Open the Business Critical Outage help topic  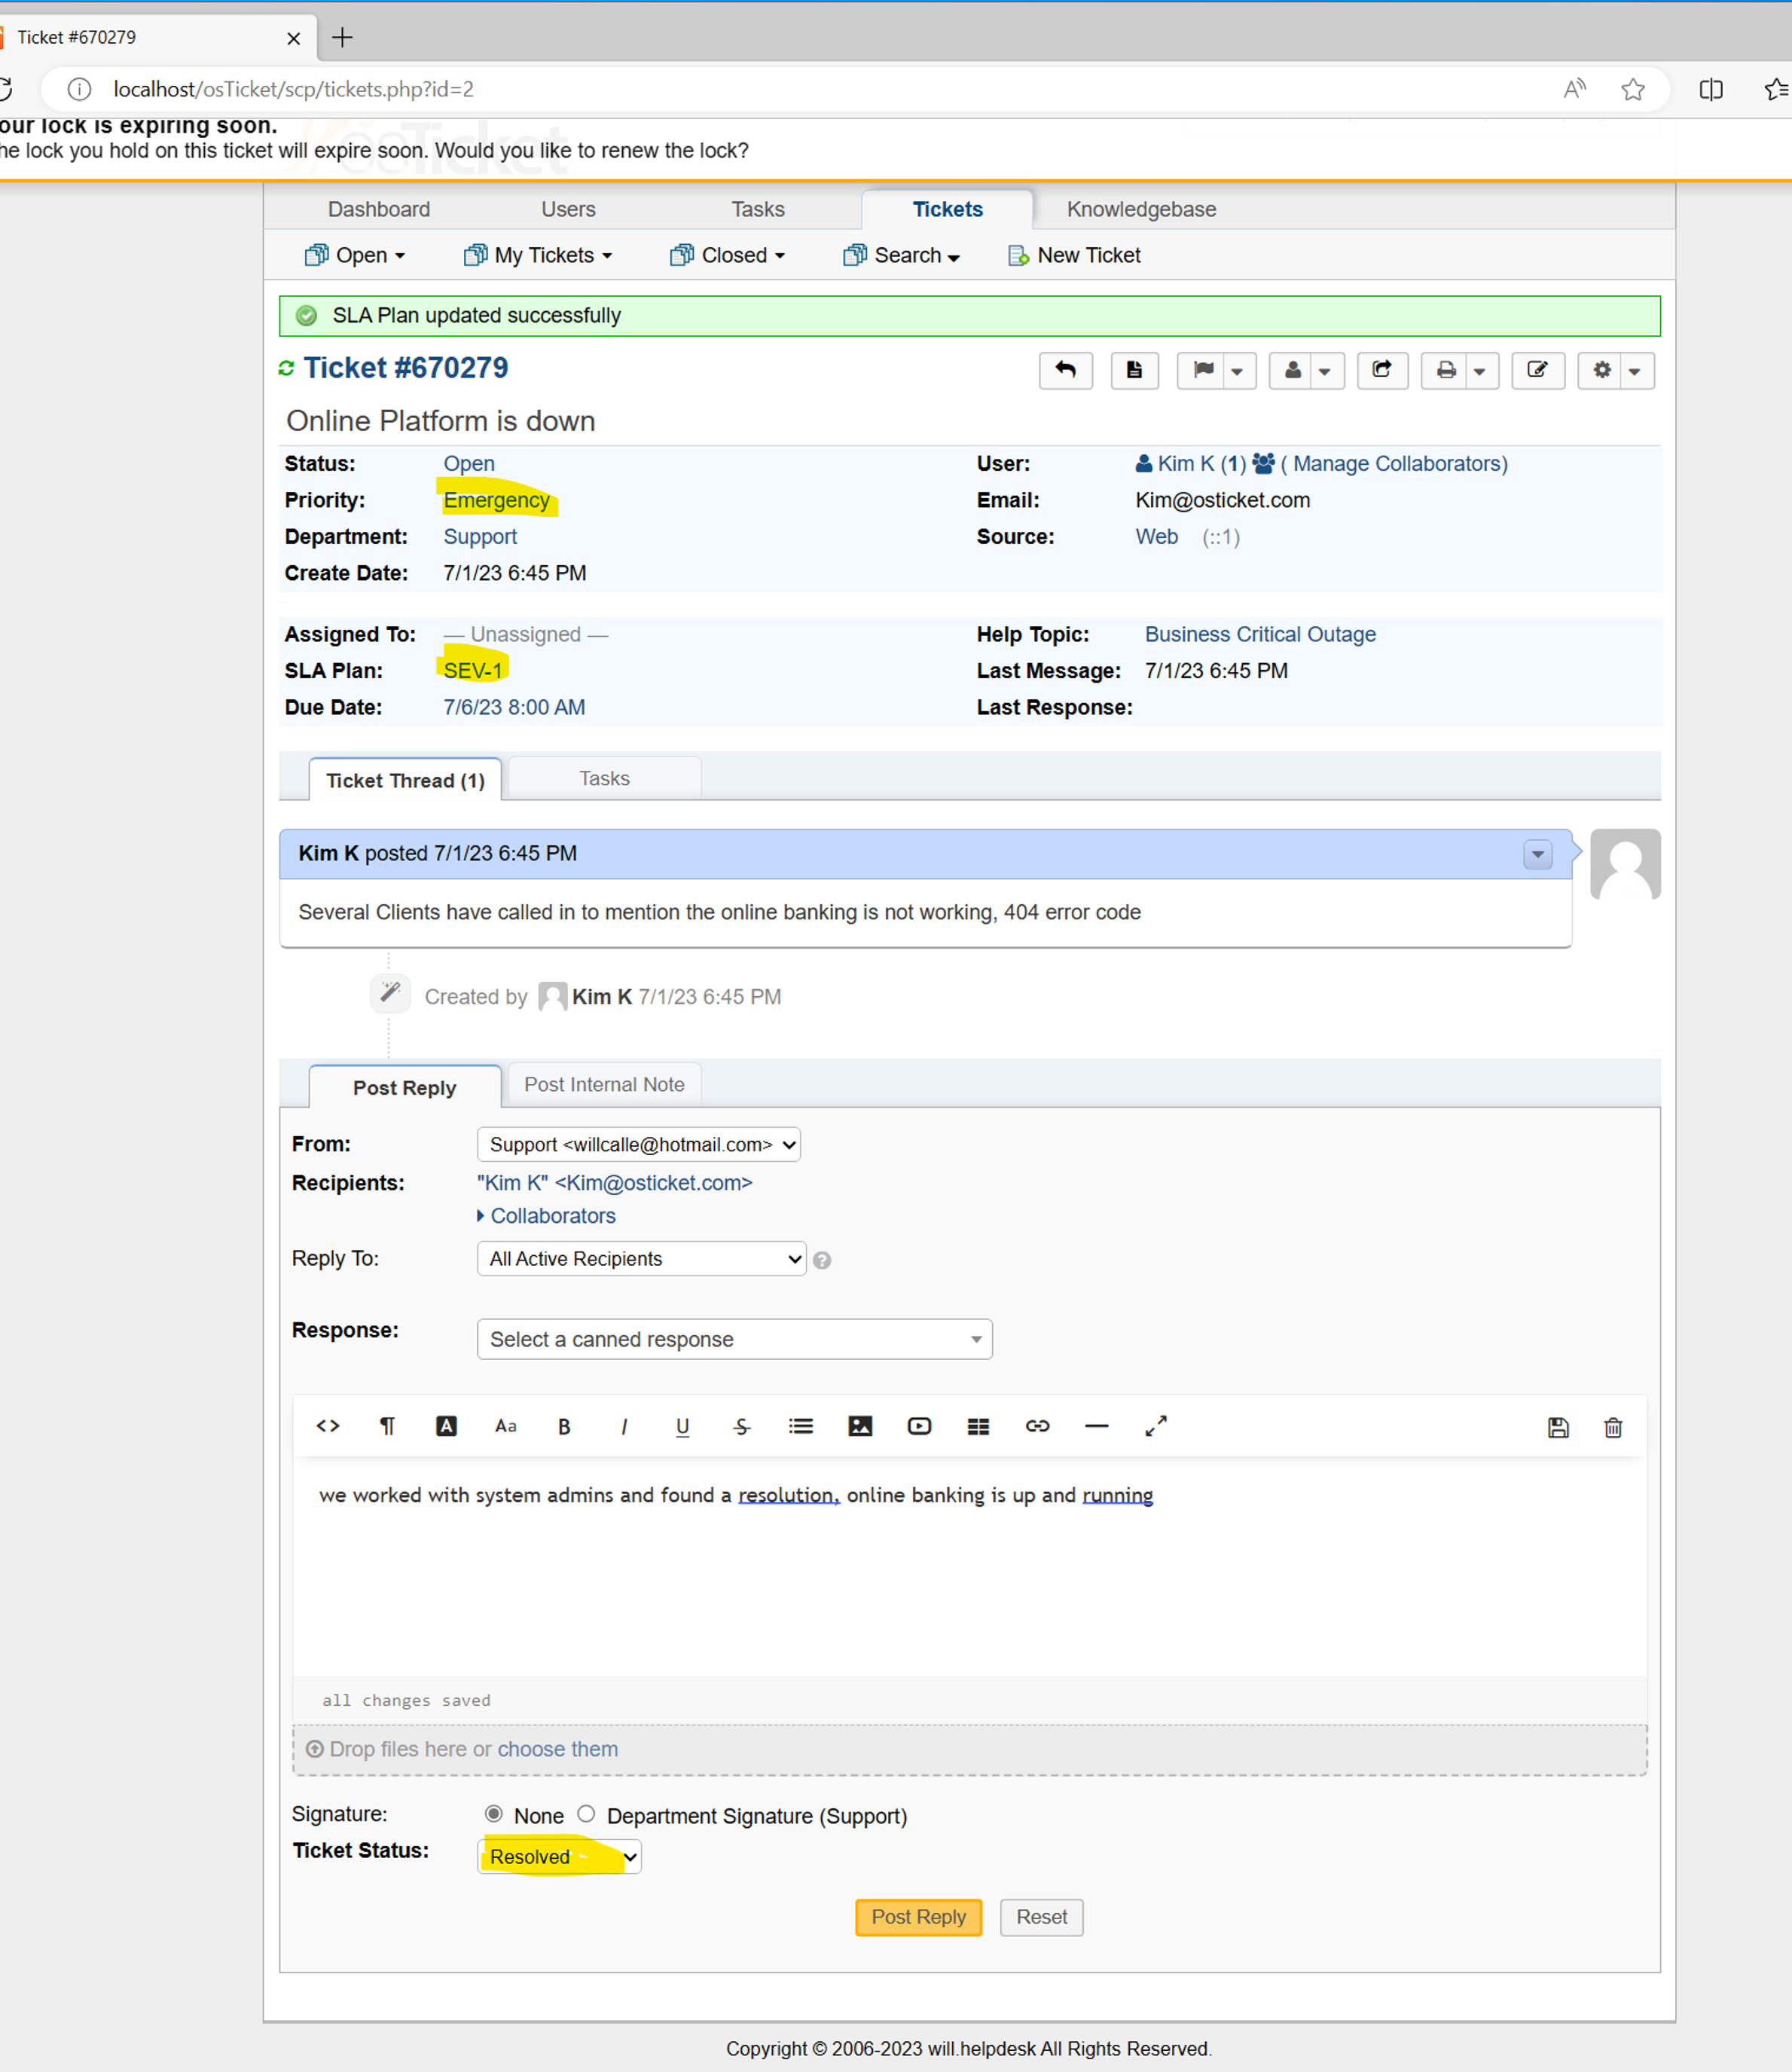(1259, 634)
